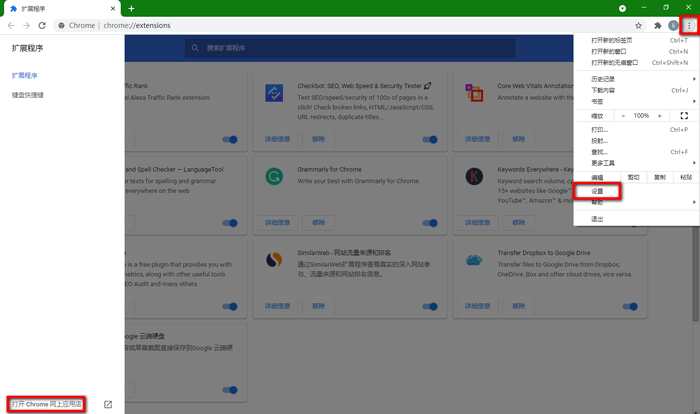
Task: Disable the Alexa Traffic Rank extension toggle
Action: (230, 139)
